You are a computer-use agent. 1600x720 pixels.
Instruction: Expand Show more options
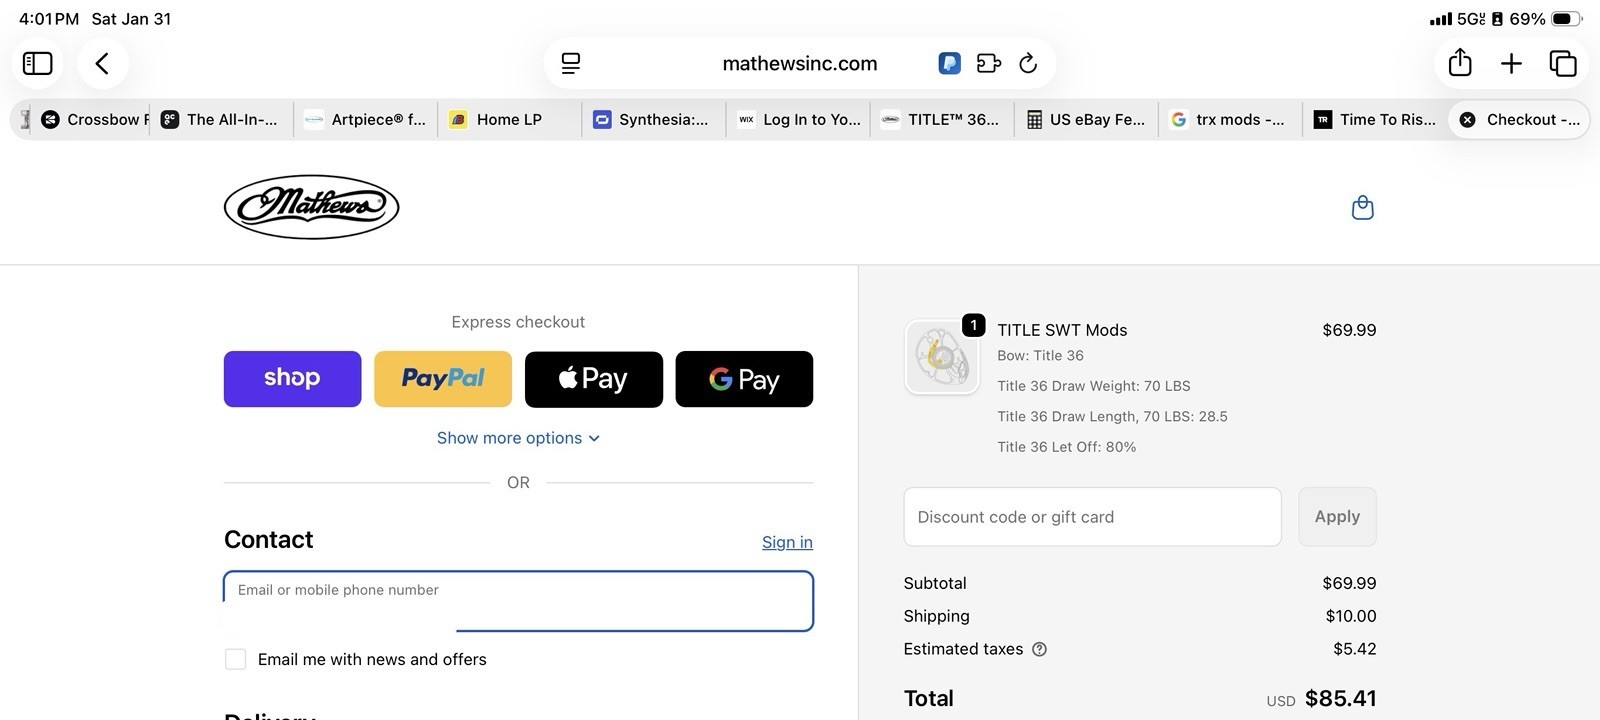pos(518,438)
